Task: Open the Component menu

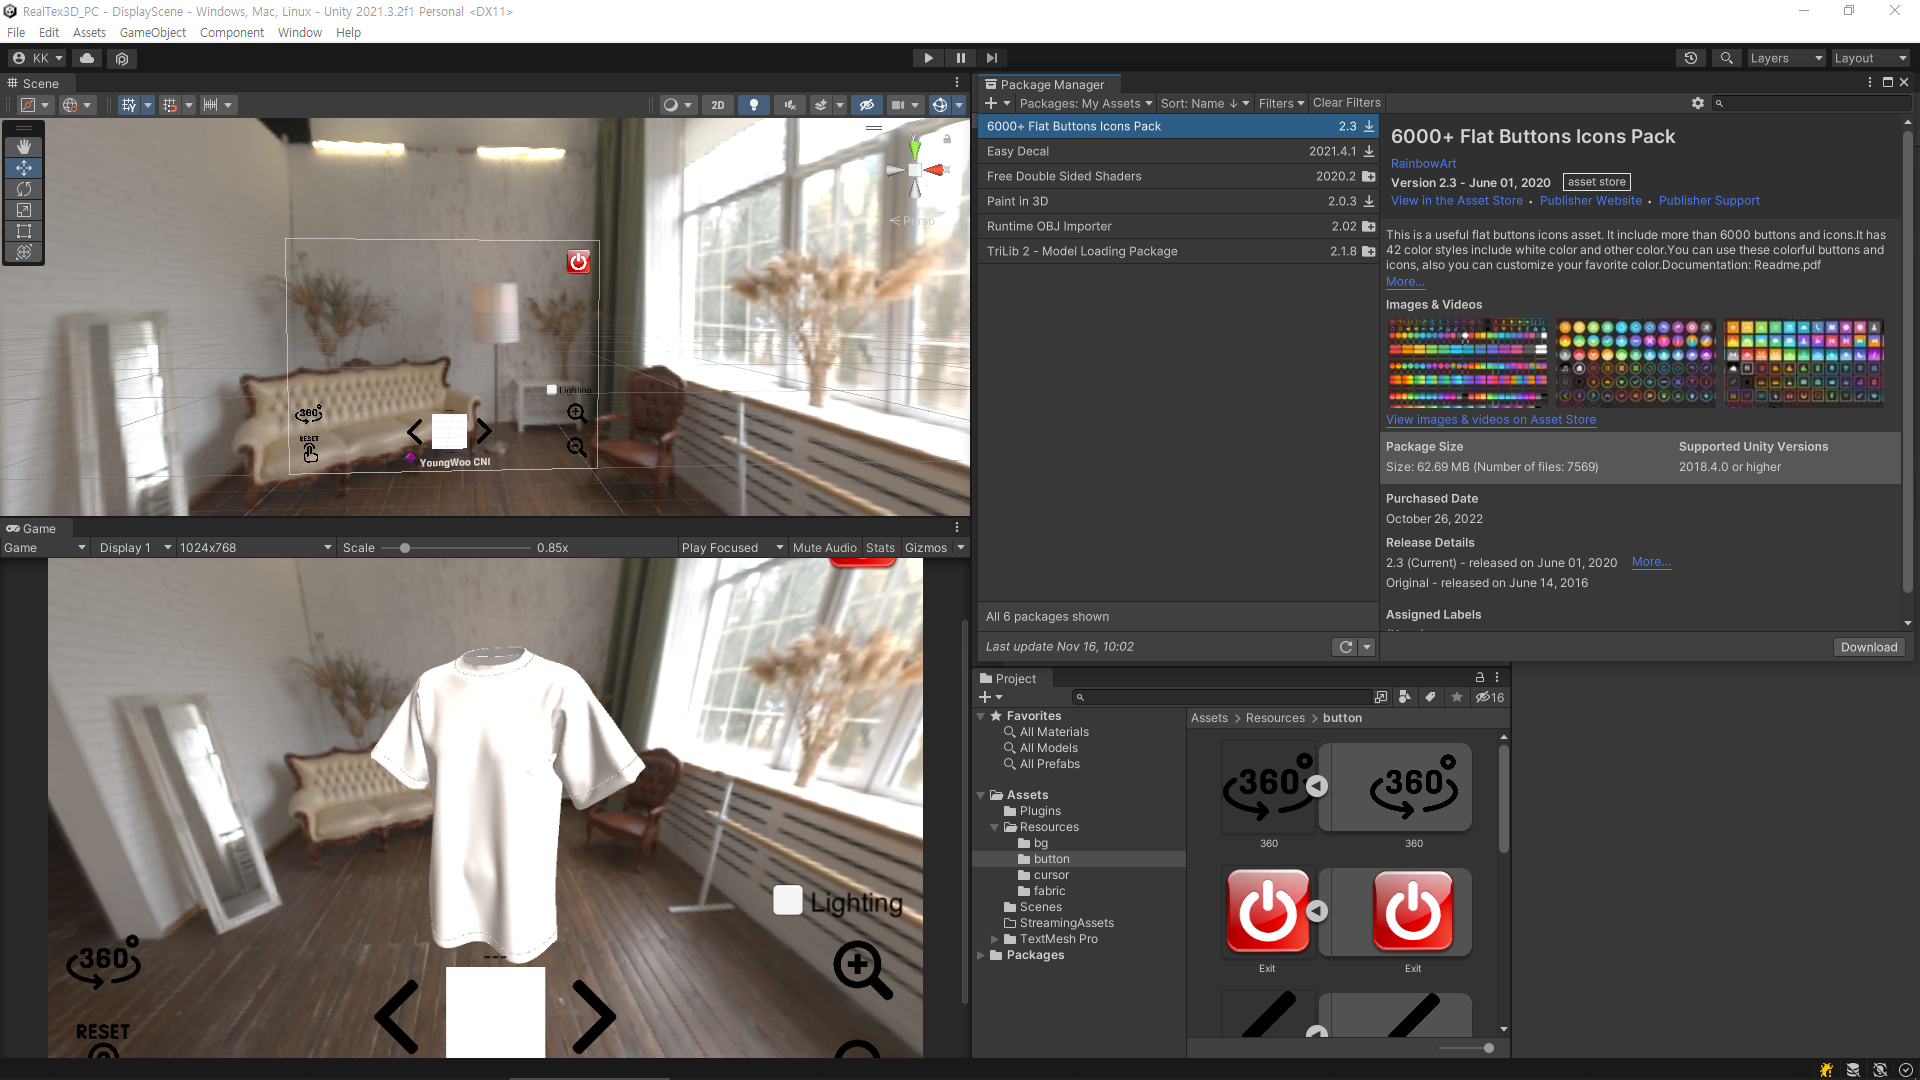Action: click(231, 33)
